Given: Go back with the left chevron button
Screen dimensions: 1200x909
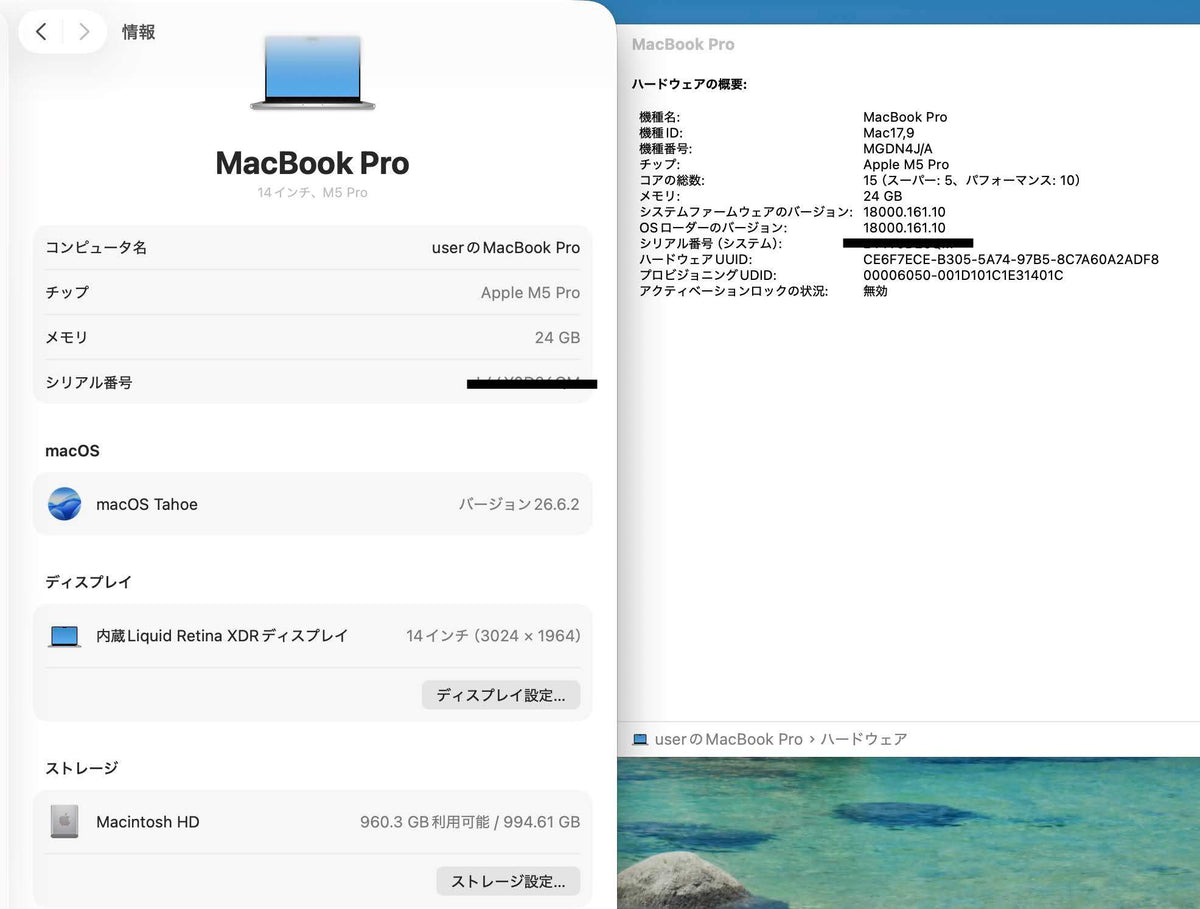Looking at the screenshot, I should [x=41, y=32].
